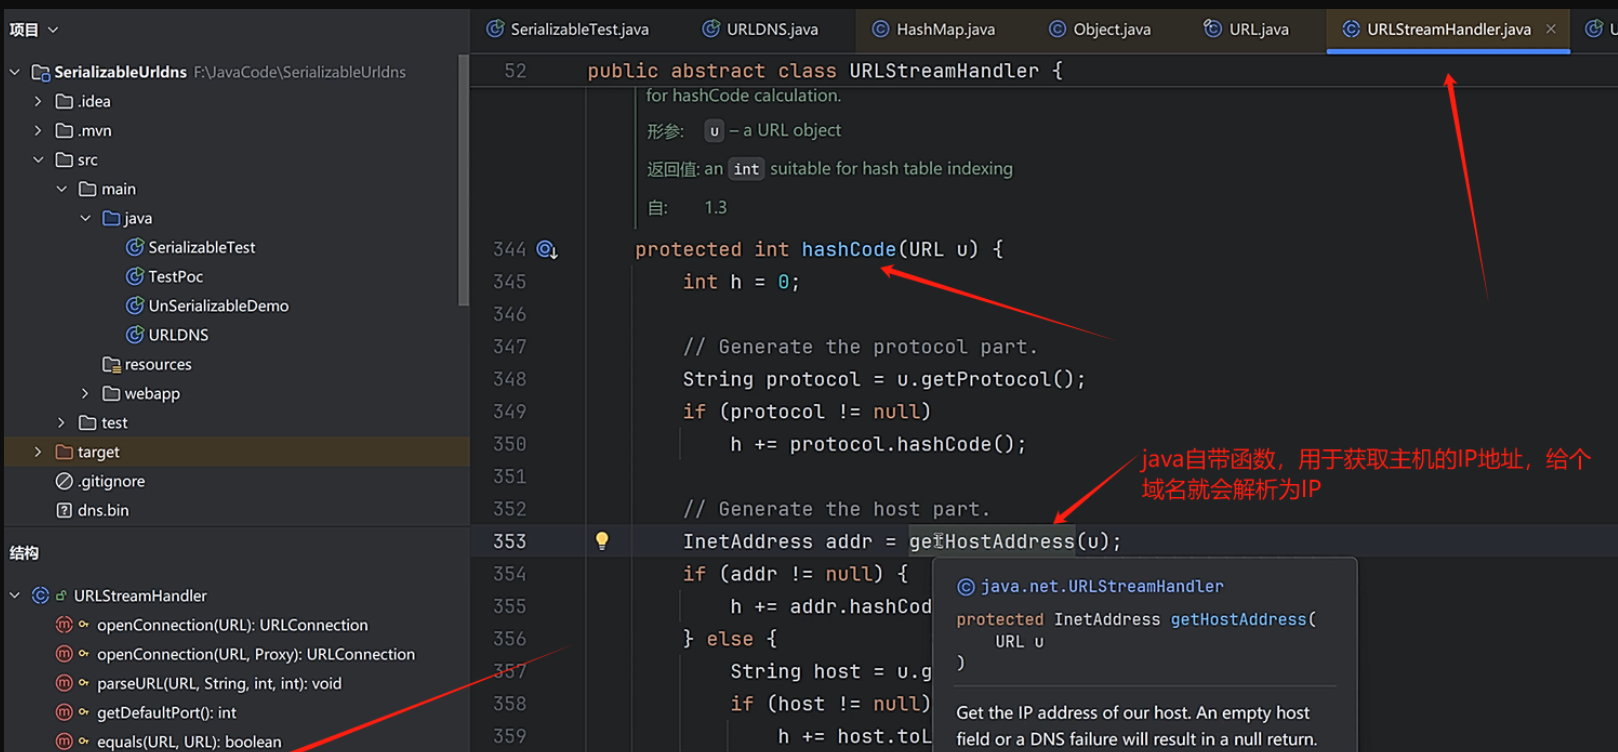This screenshot has width=1618, height=752.
Task: Open the URLDNS class in project tree
Action: coord(178,335)
